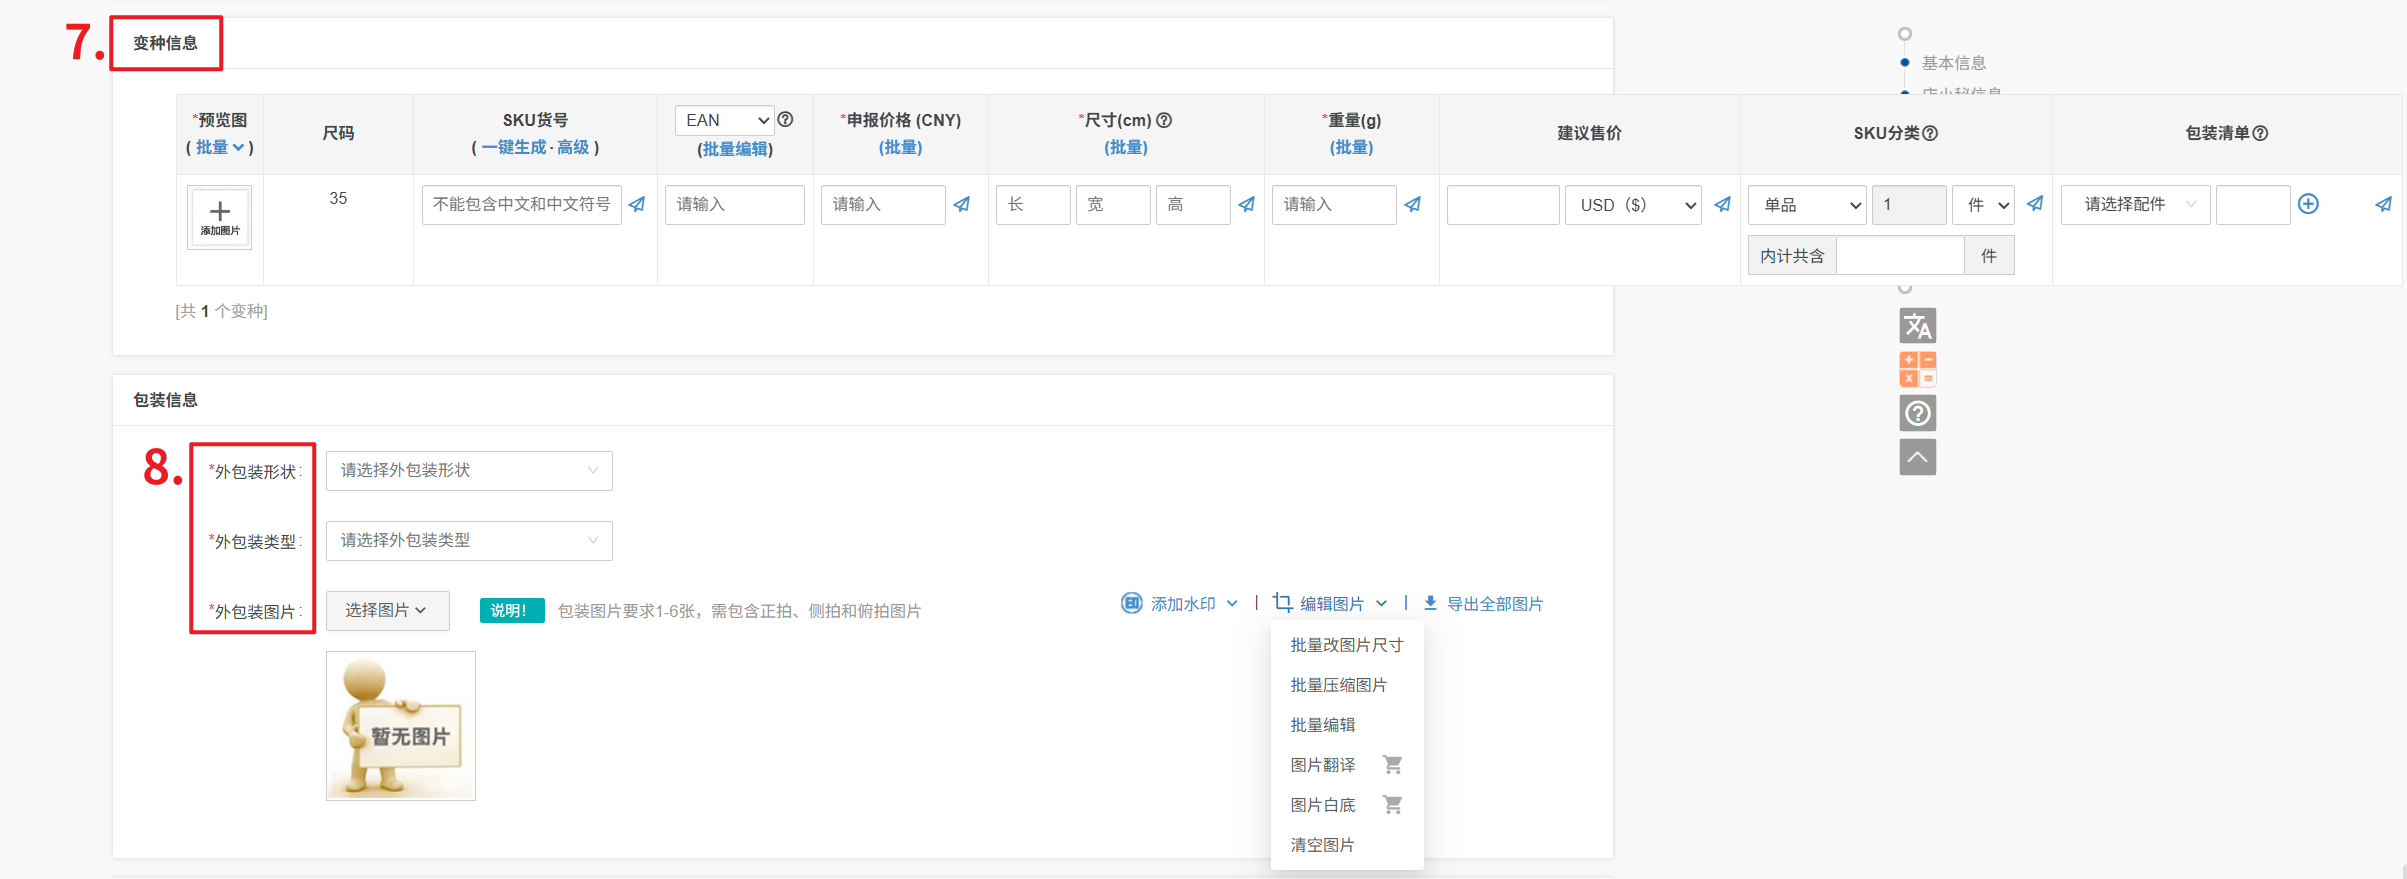The image size is (2407, 879).
Task: Select 批量改图片尺寸 from the edit menu
Action: pos(1346,645)
